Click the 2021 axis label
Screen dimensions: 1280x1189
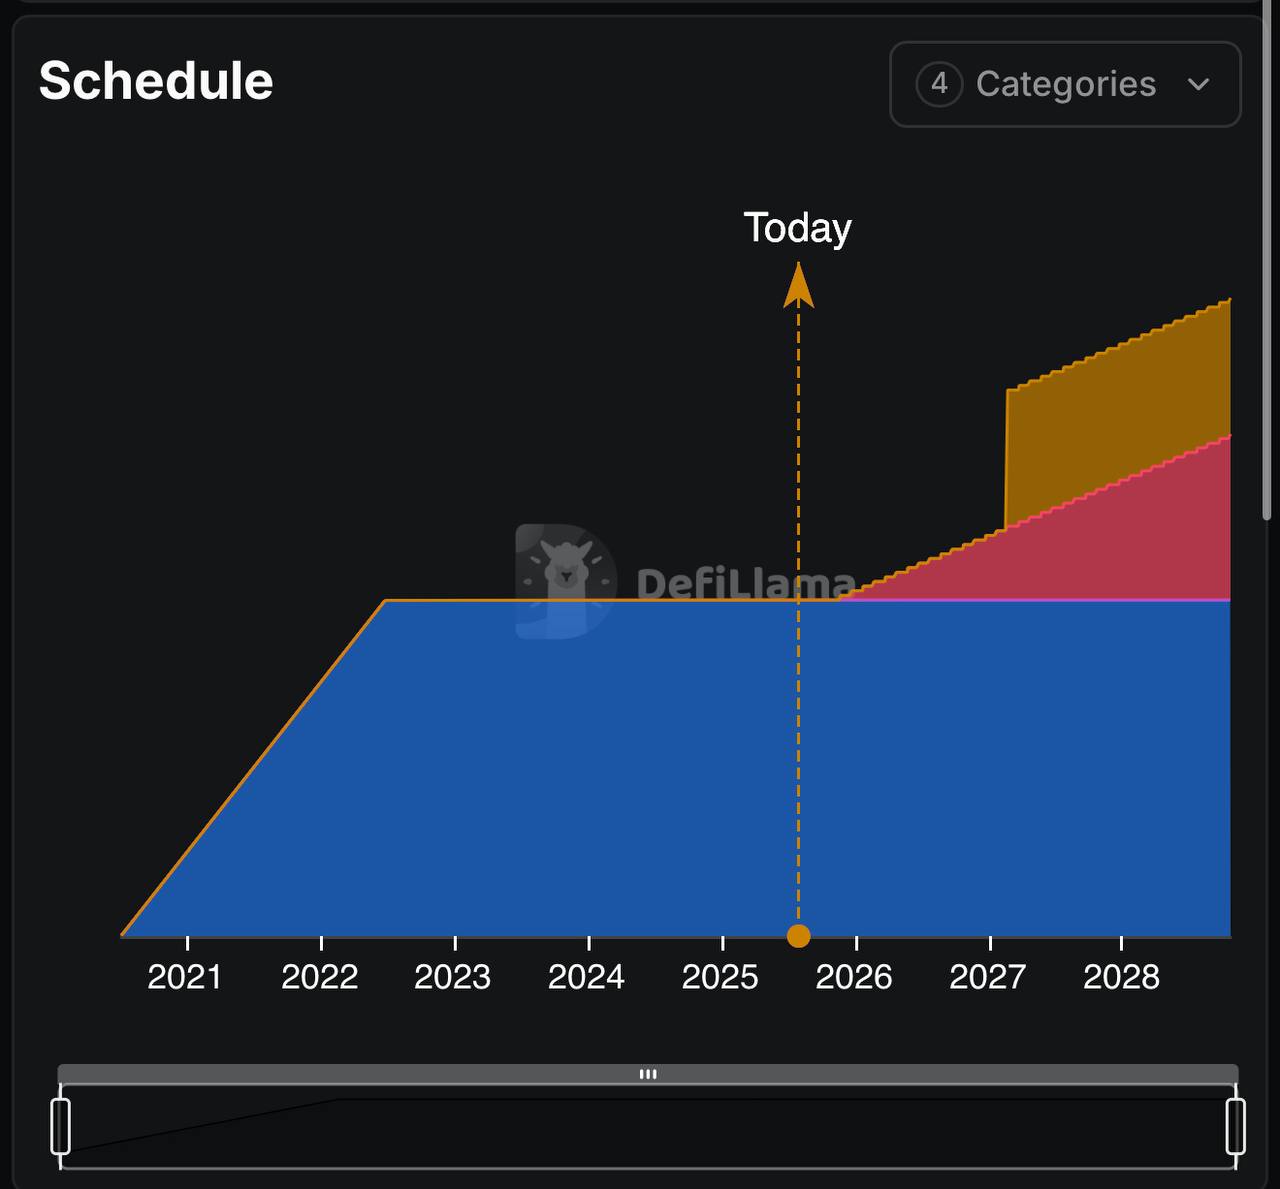point(185,977)
